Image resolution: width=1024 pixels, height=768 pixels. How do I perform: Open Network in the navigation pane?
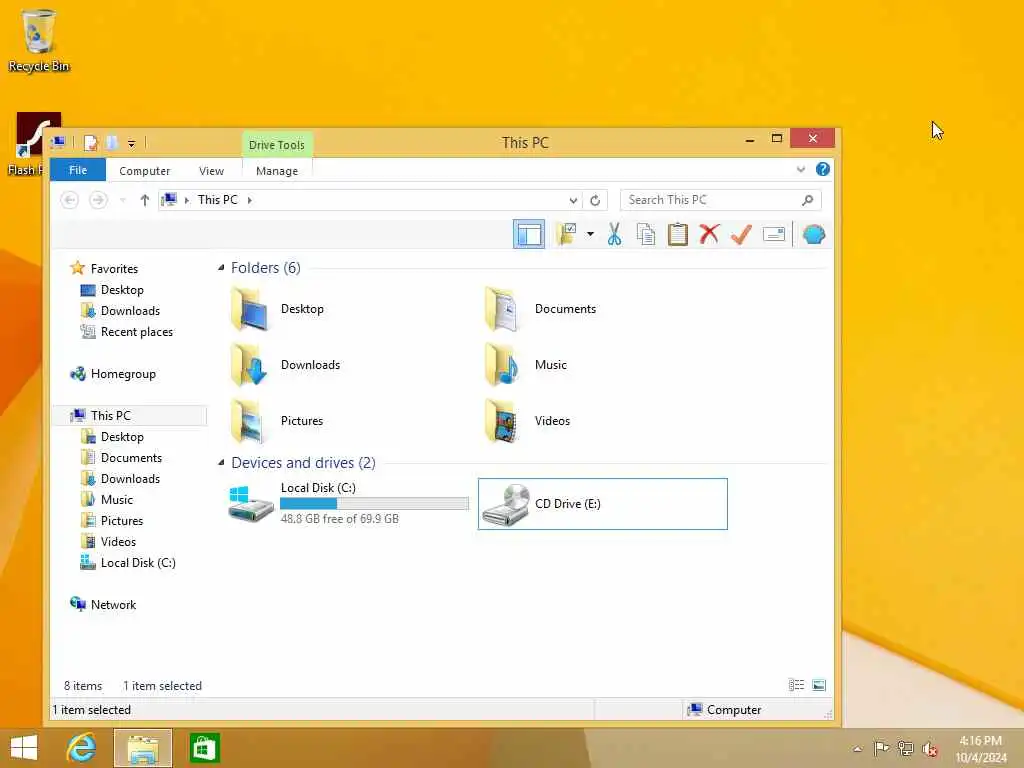pyautogui.click(x=113, y=605)
